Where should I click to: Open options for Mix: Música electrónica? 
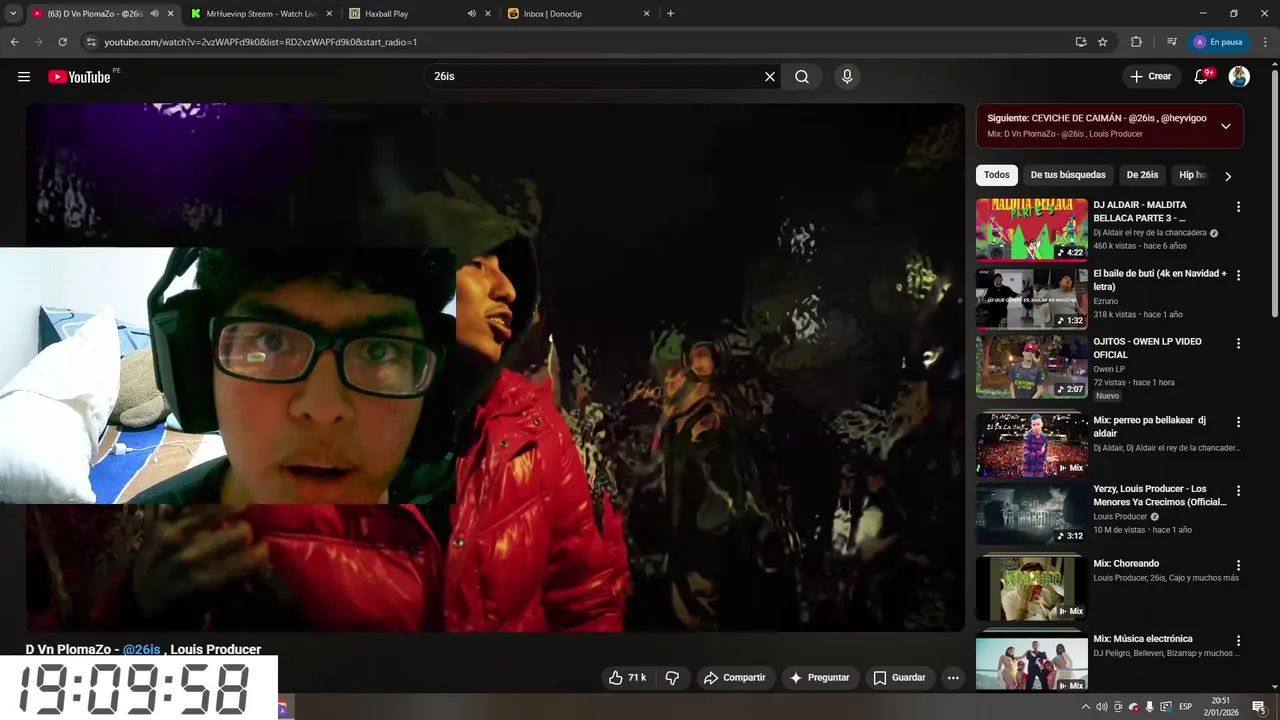(x=1238, y=641)
